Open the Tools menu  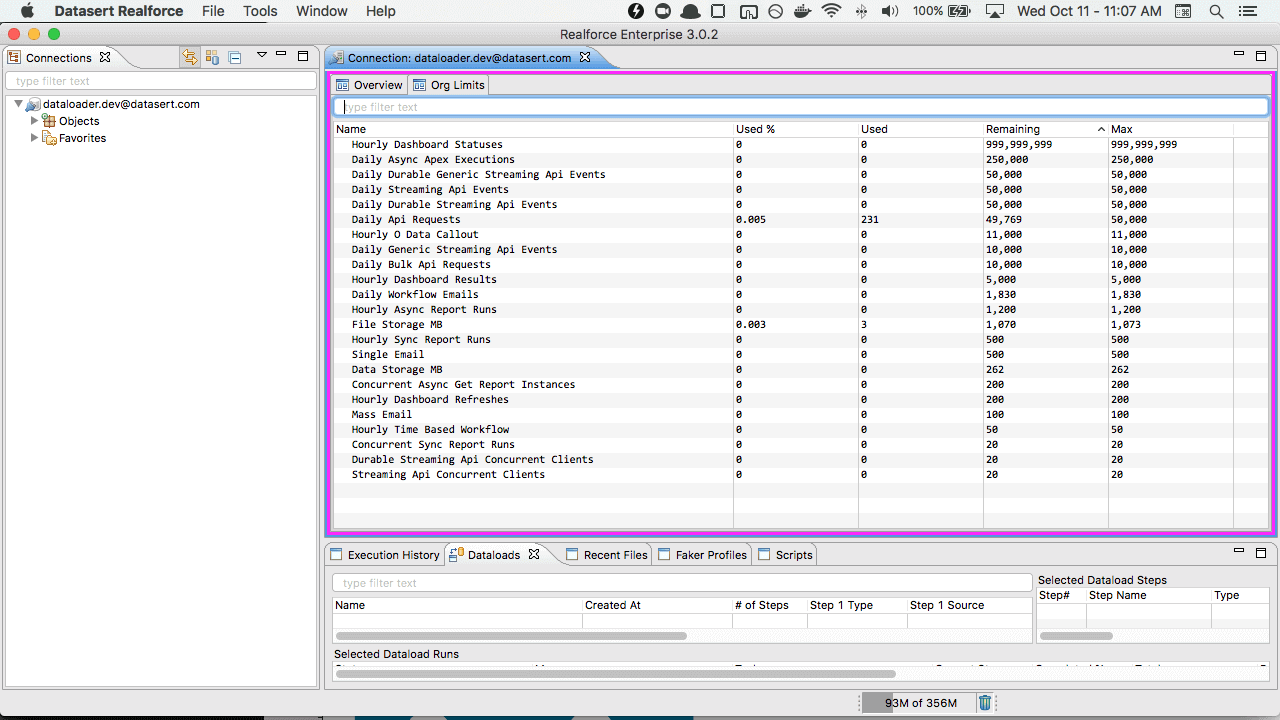(x=261, y=11)
